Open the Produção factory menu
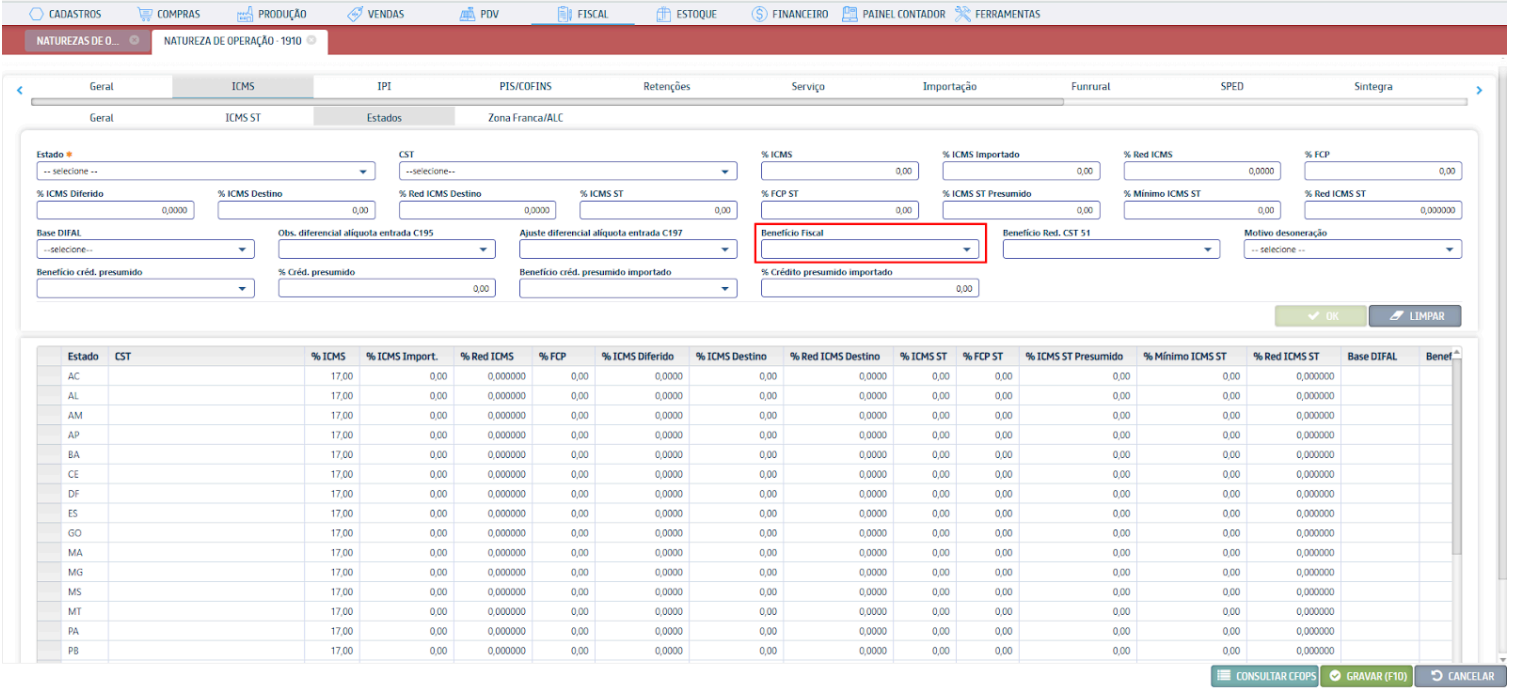 click(x=247, y=14)
